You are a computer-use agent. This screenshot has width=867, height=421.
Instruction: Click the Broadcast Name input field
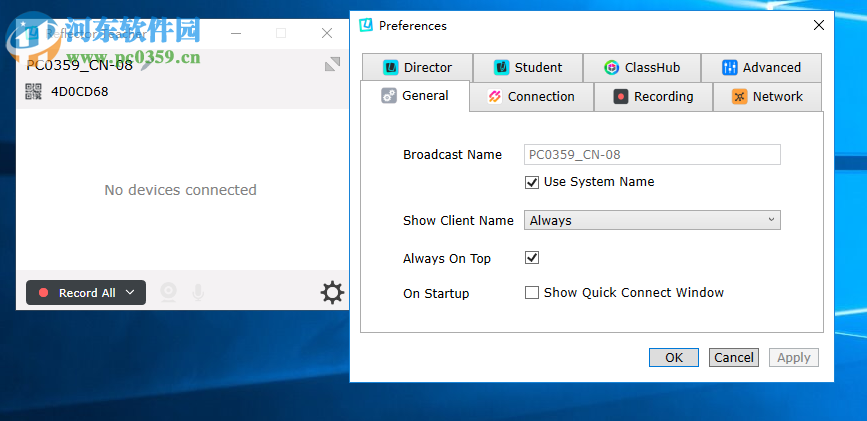tap(652, 155)
